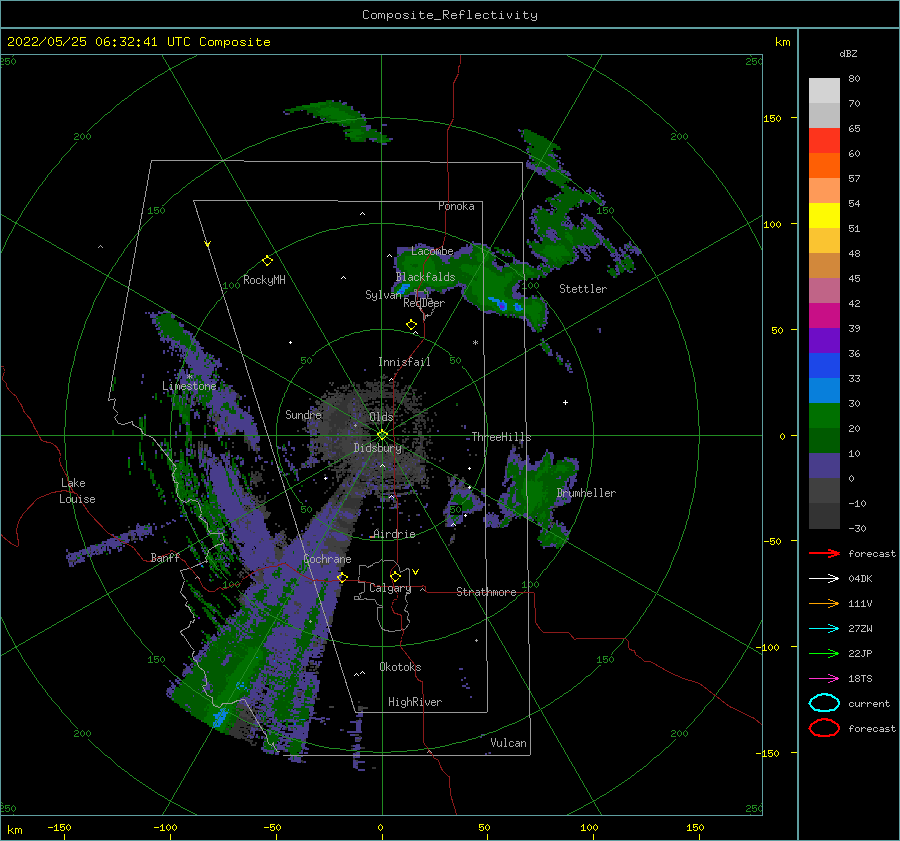Select the cyan current ellipse icon

pyautogui.click(x=824, y=703)
